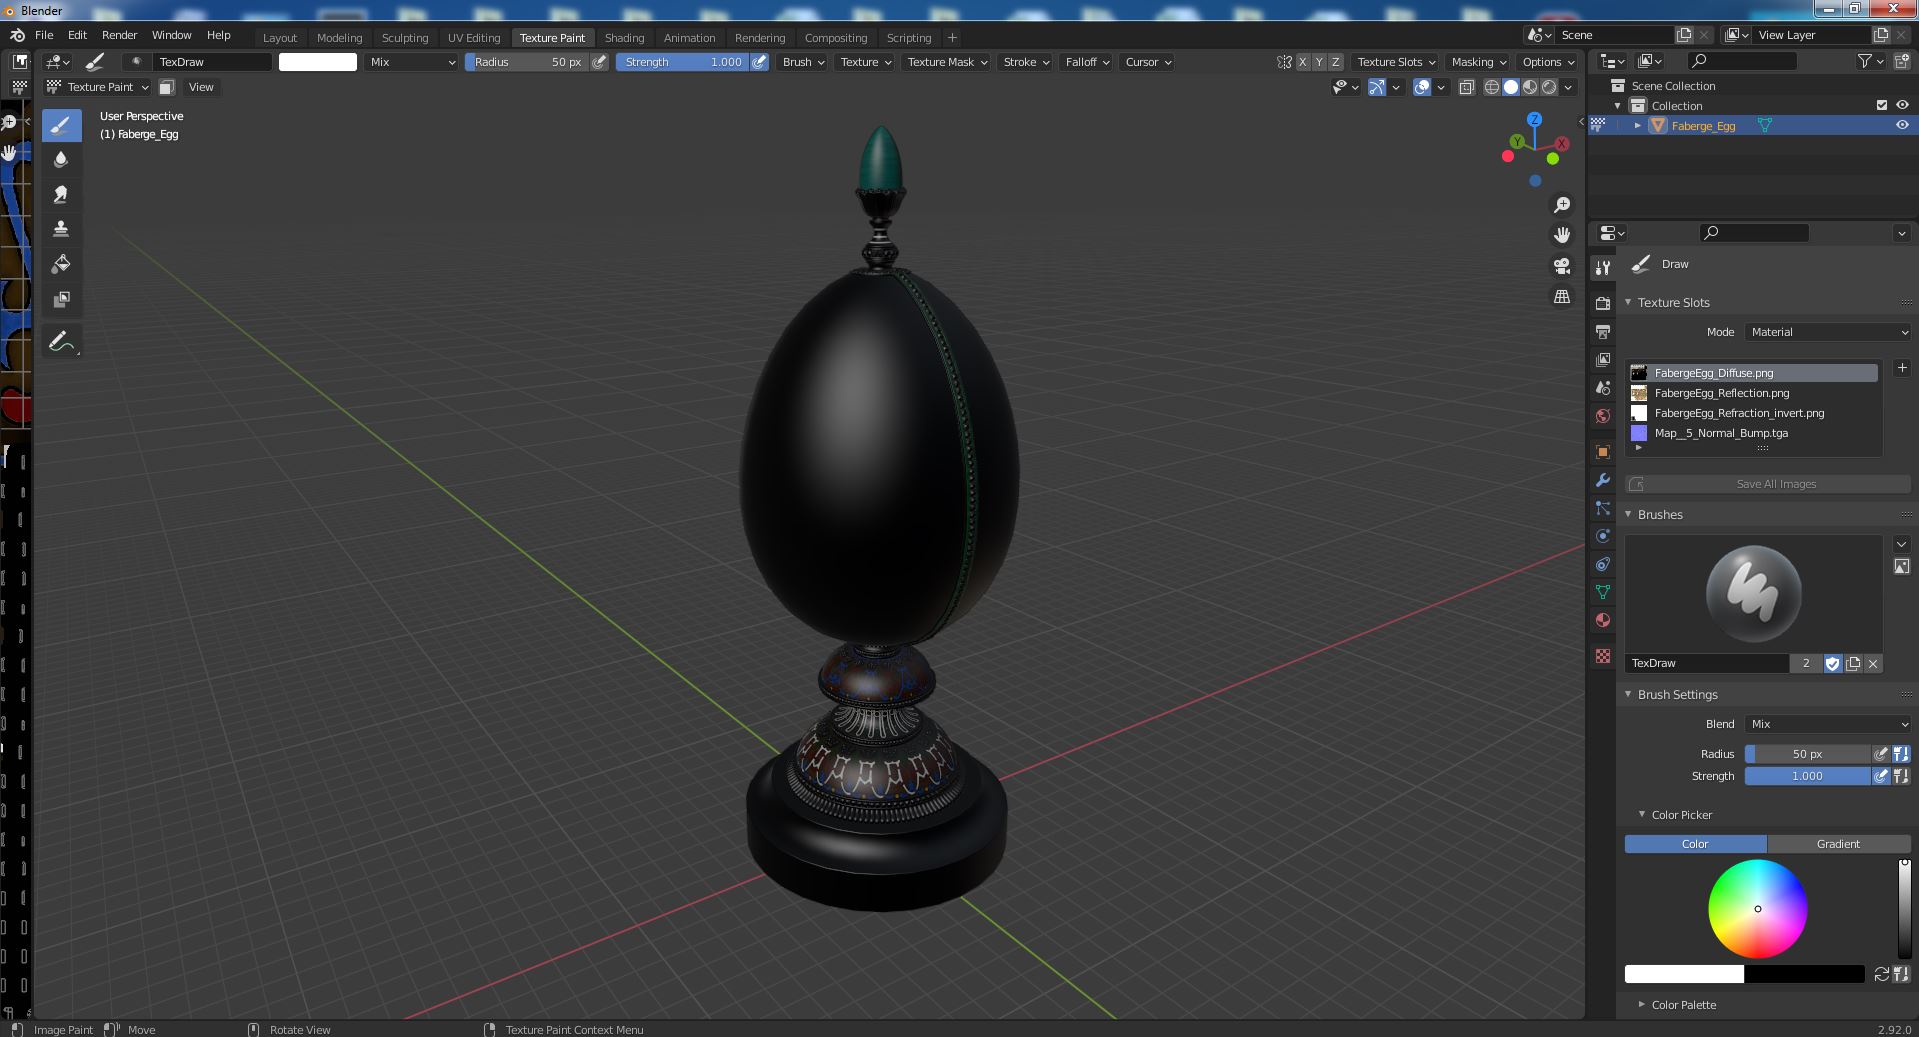The width and height of the screenshot is (1919, 1037).
Task: Toggle X axis symmetry
Action: 1302,62
